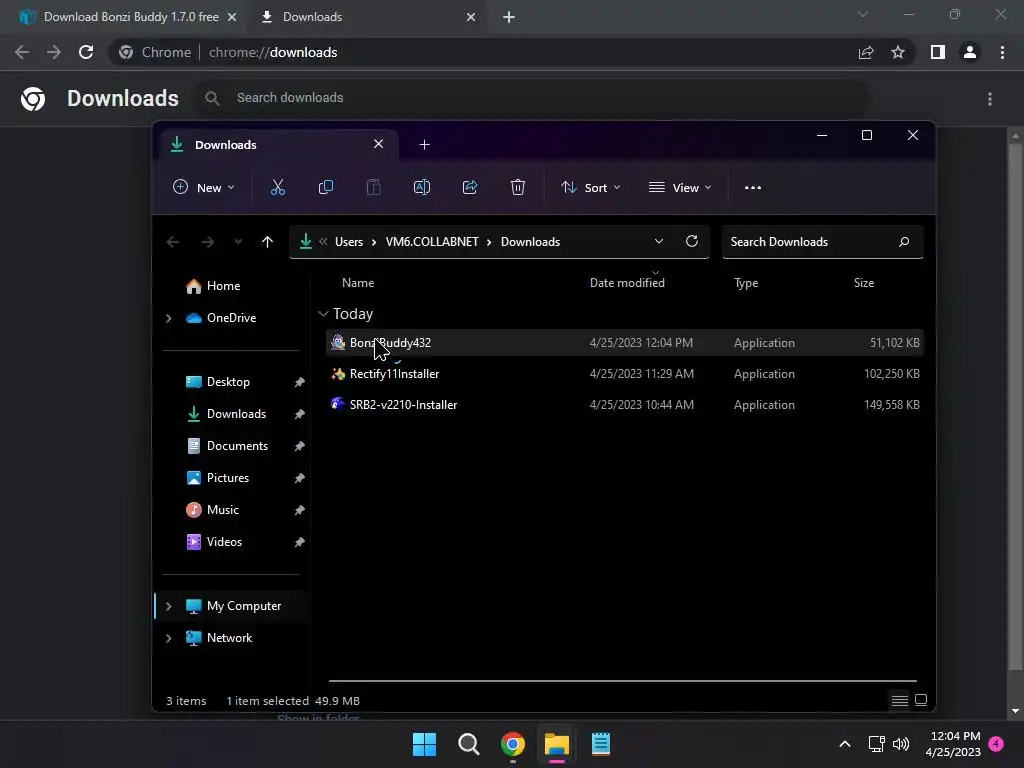Click the Paste clipboard icon in Explorer toolbar

pyautogui.click(x=374, y=187)
